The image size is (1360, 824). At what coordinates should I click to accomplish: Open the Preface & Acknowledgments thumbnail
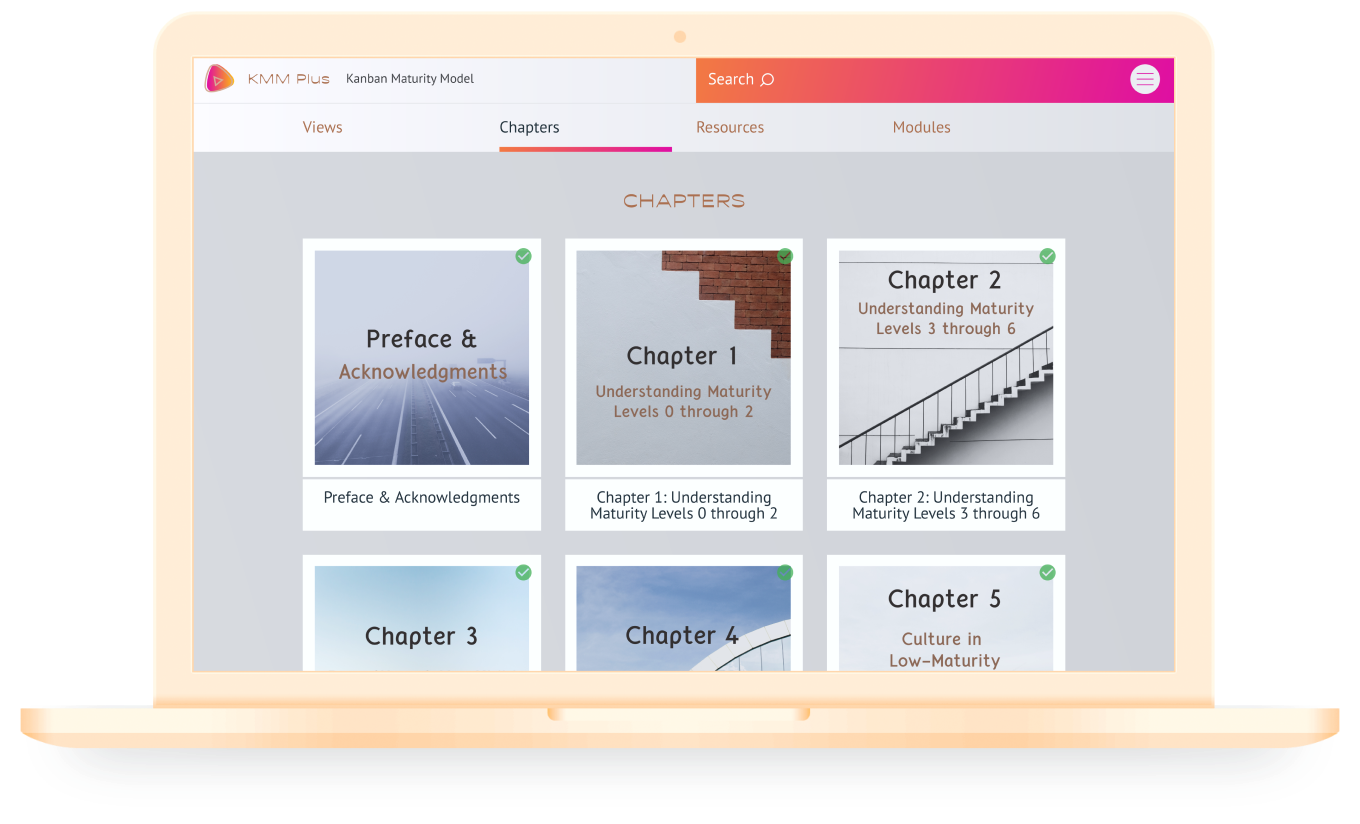click(422, 357)
